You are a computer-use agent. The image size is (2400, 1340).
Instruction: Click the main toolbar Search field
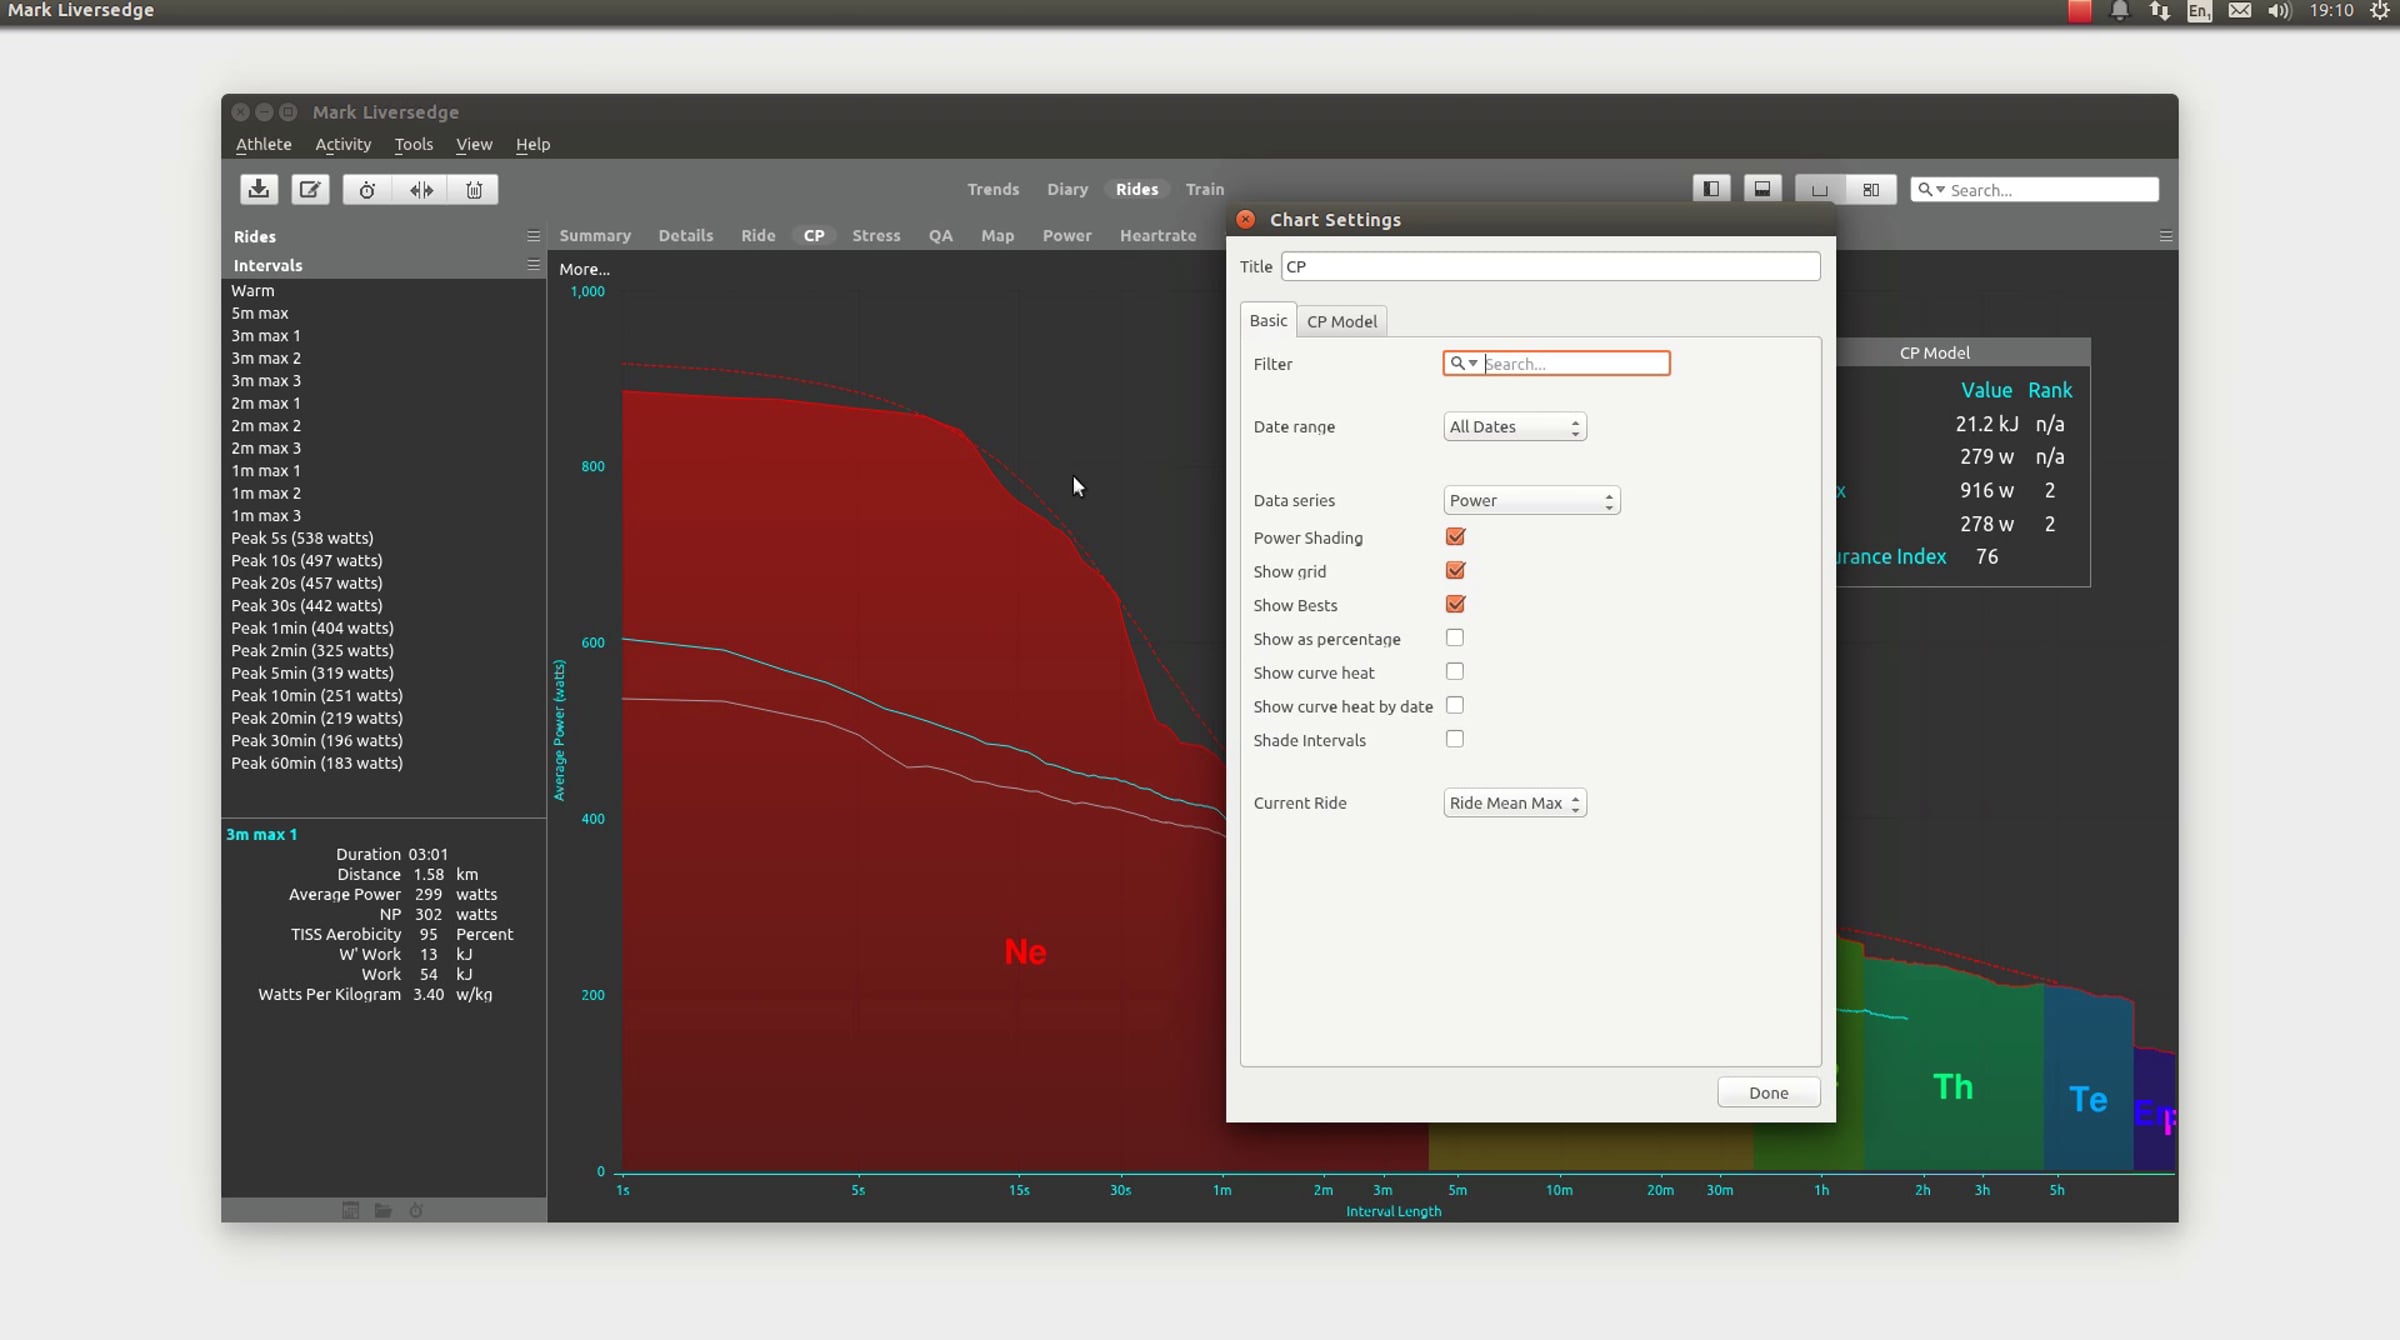[x=2034, y=189]
